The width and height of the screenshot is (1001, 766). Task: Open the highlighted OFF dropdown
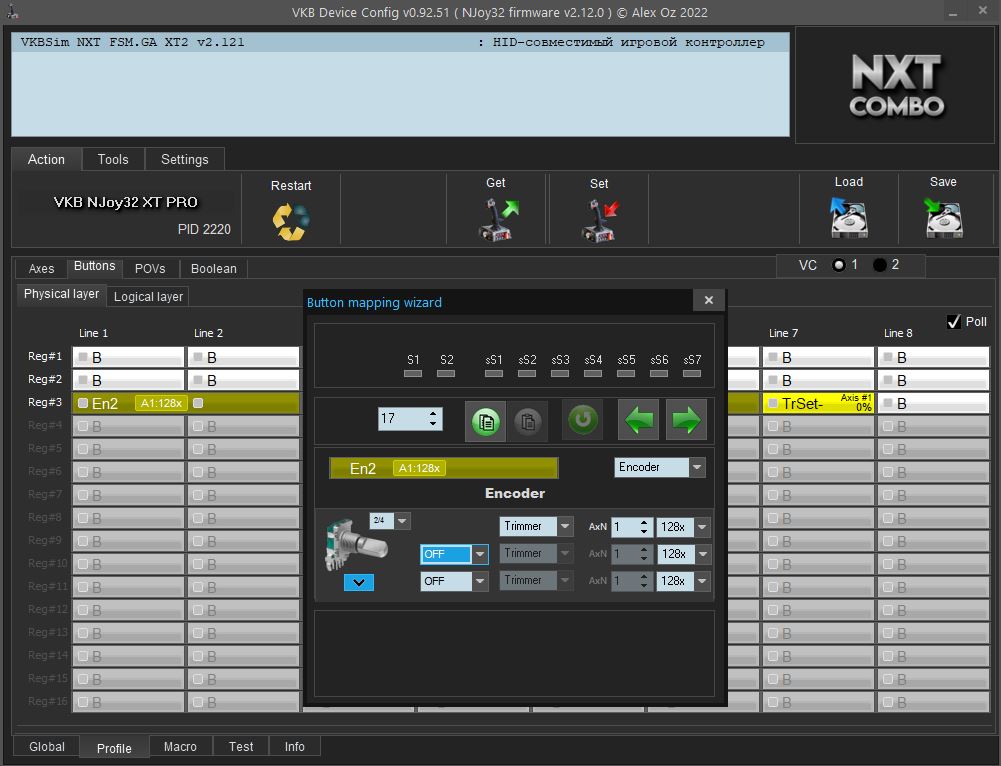(x=480, y=554)
